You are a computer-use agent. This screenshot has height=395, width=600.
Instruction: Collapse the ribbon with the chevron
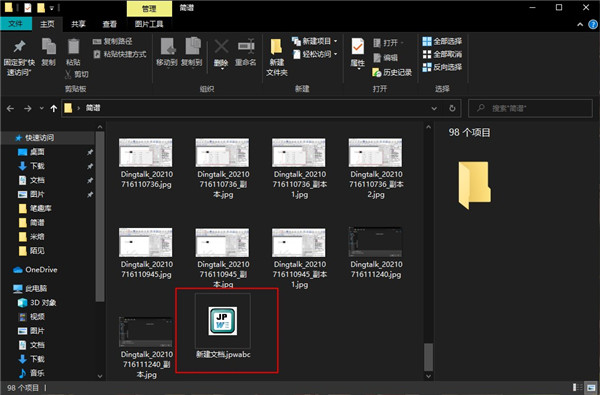point(580,24)
